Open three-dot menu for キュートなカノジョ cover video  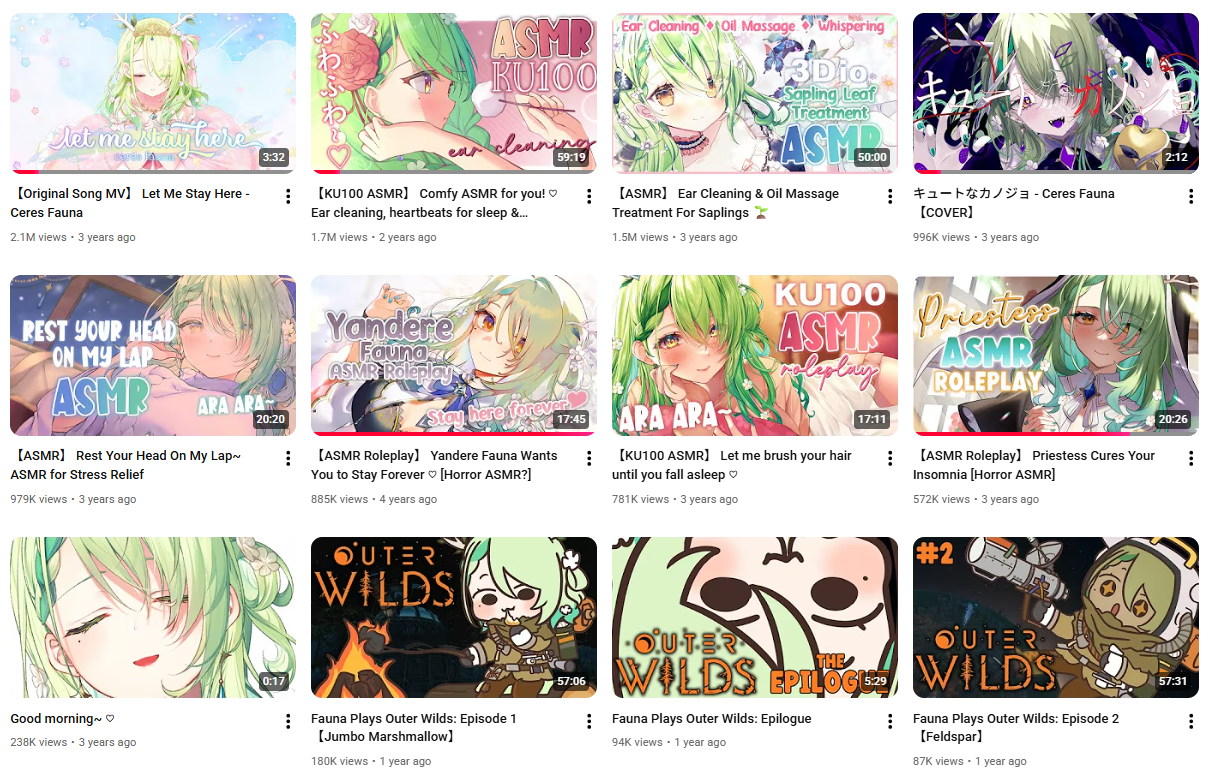point(1191,196)
